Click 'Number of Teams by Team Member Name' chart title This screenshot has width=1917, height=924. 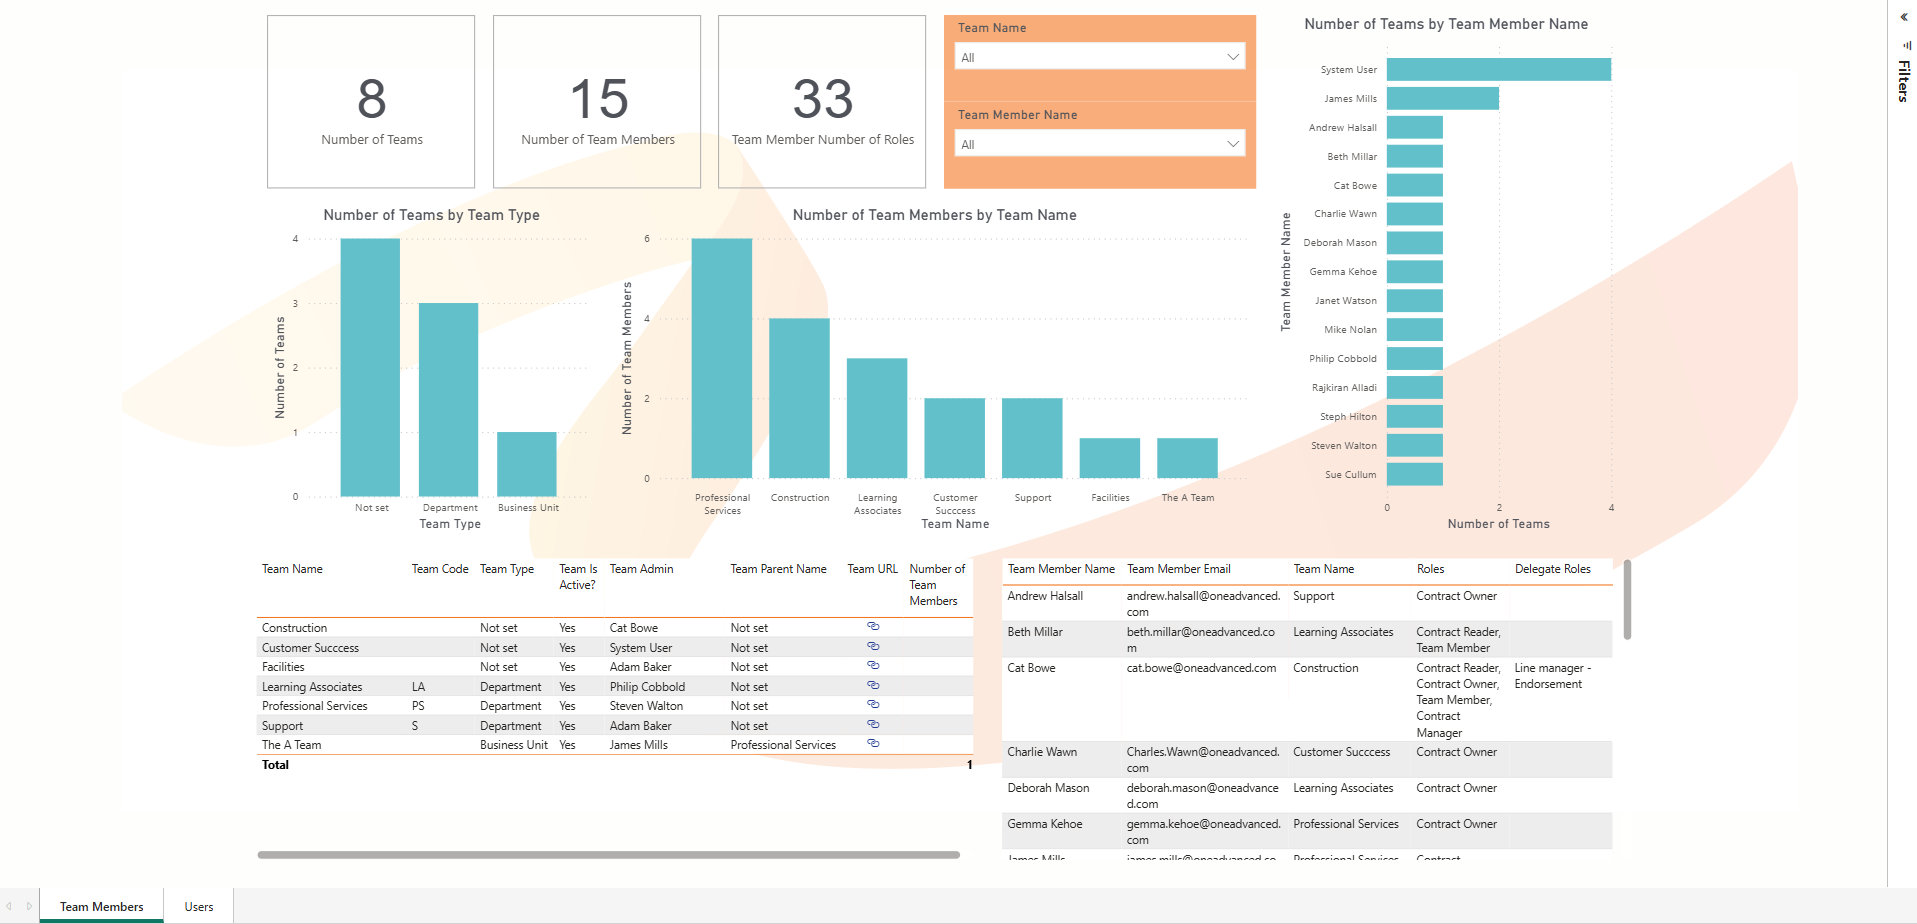tap(1446, 24)
